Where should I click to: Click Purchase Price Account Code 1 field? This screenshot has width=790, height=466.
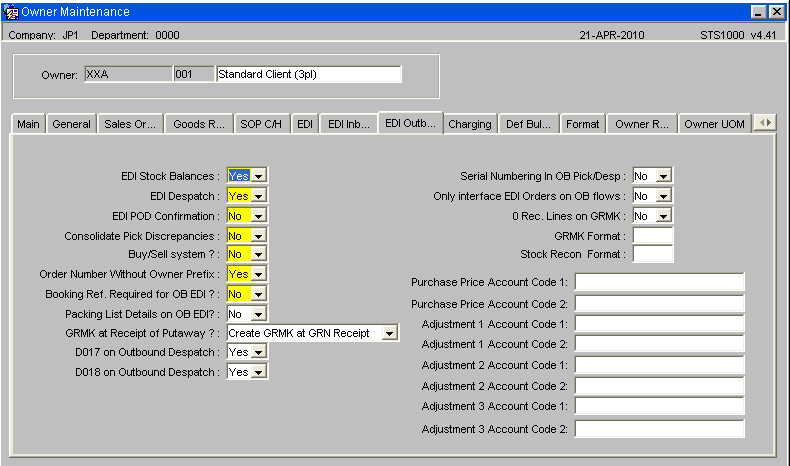coord(660,282)
